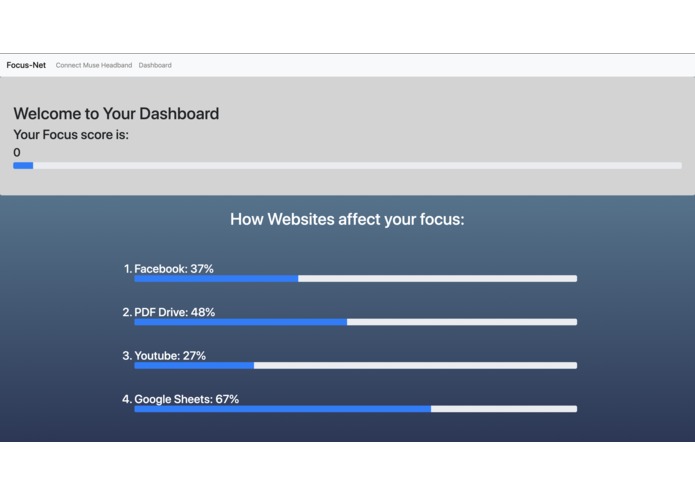Image resolution: width=695 pixels, height=494 pixels.
Task: Select the 'Your Focus score is:' text
Action: [x=71, y=135]
